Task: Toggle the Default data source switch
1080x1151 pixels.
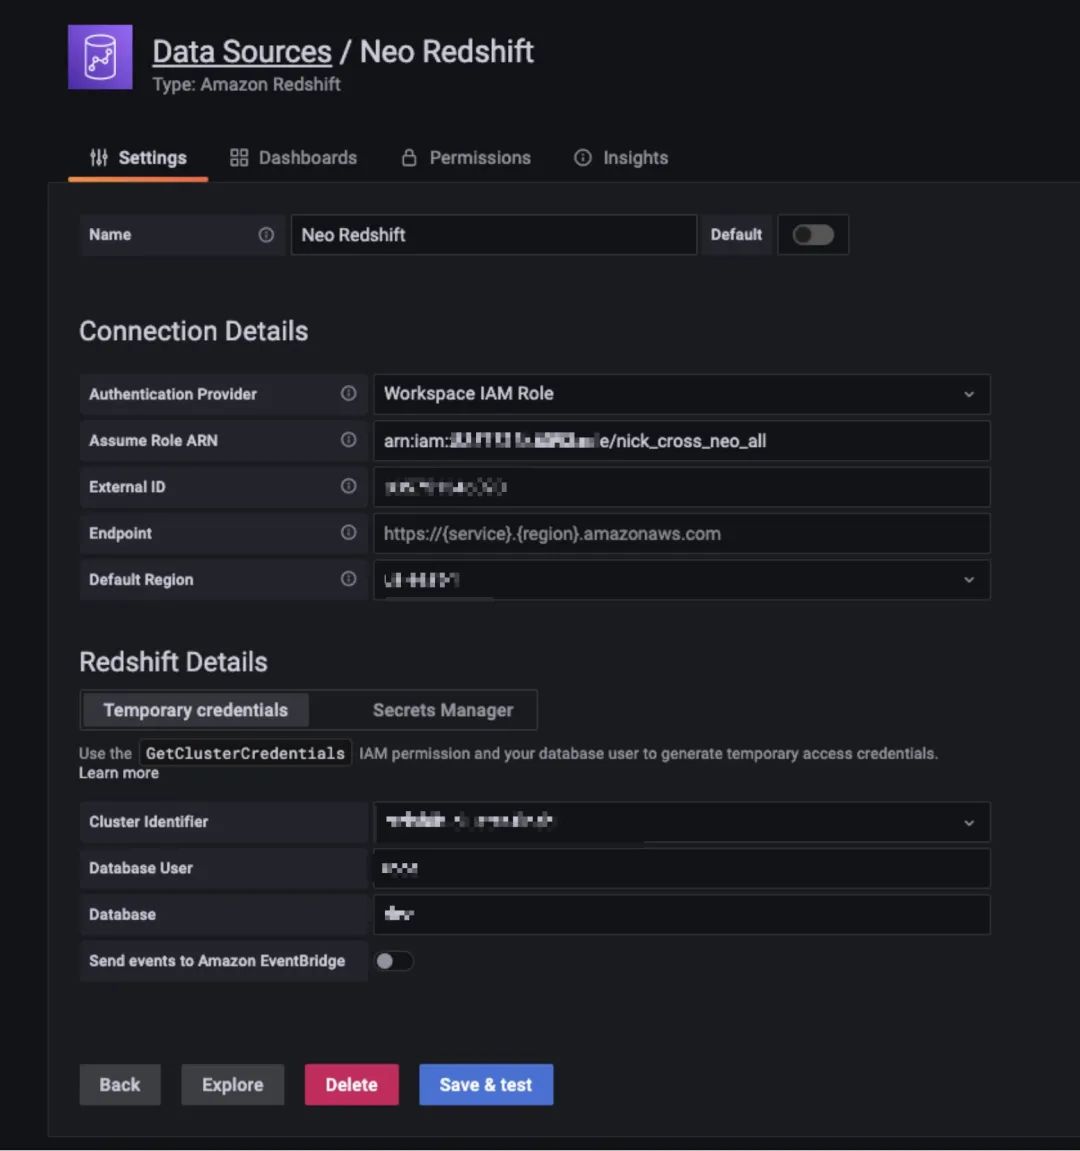Action: coord(813,235)
